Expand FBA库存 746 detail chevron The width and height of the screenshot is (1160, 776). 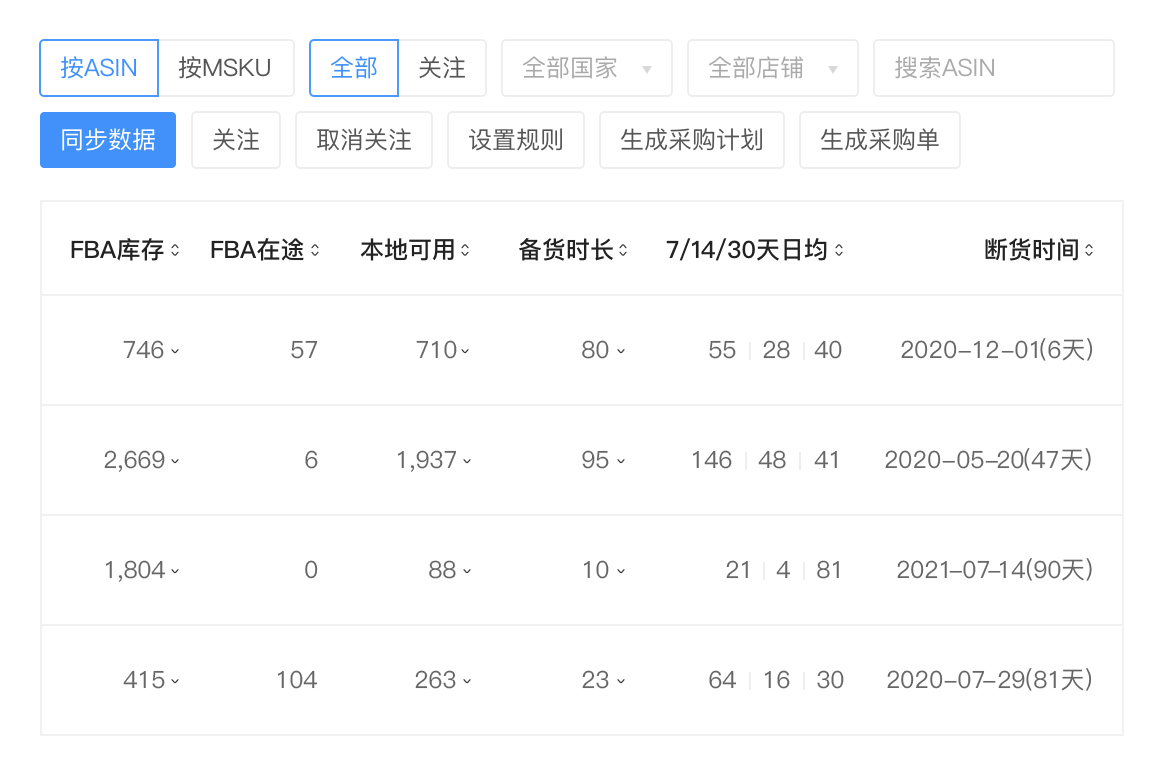pyautogui.click(x=175, y=351)
